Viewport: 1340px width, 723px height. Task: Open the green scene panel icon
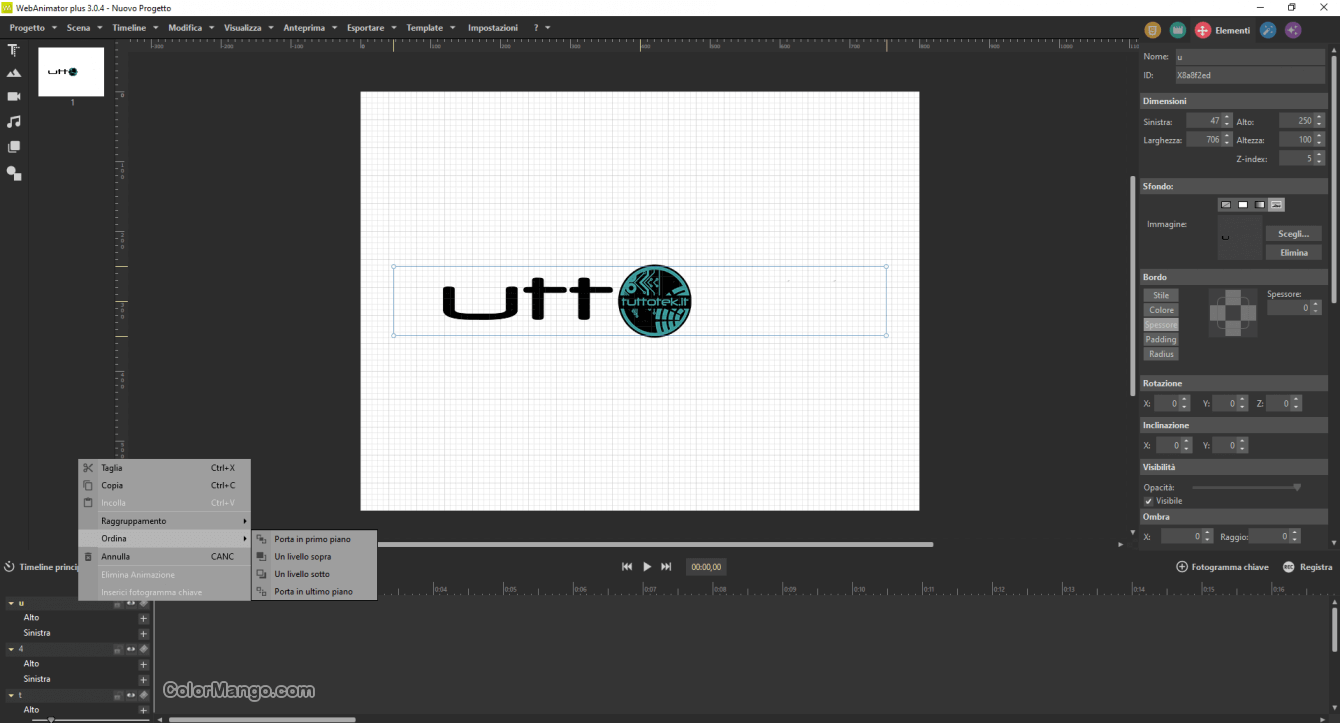pyautogui.click(x=1178, y=30)
